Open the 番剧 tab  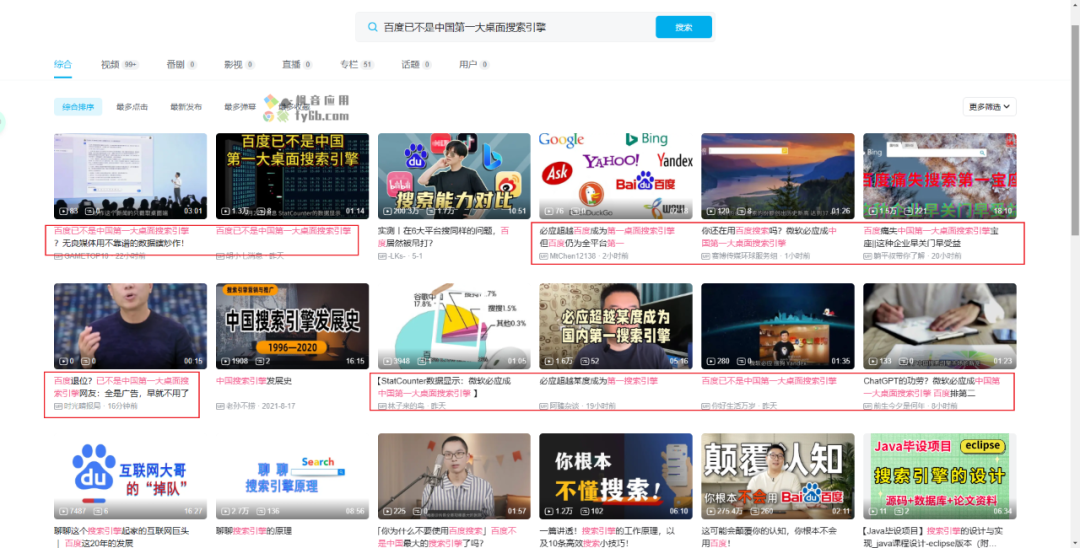coord(181,64)
